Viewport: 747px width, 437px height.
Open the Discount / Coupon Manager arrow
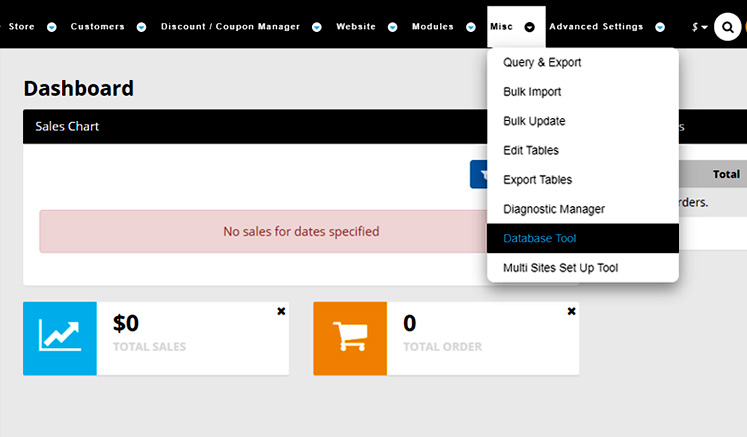tap(317, 27)
